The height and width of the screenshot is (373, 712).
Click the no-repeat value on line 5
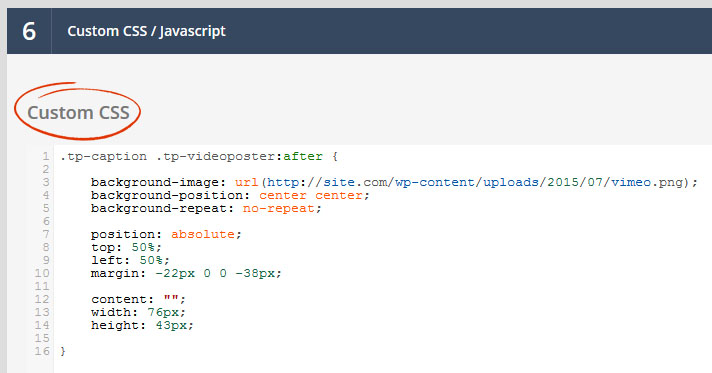pyautogui.click(x=278, y=209)
